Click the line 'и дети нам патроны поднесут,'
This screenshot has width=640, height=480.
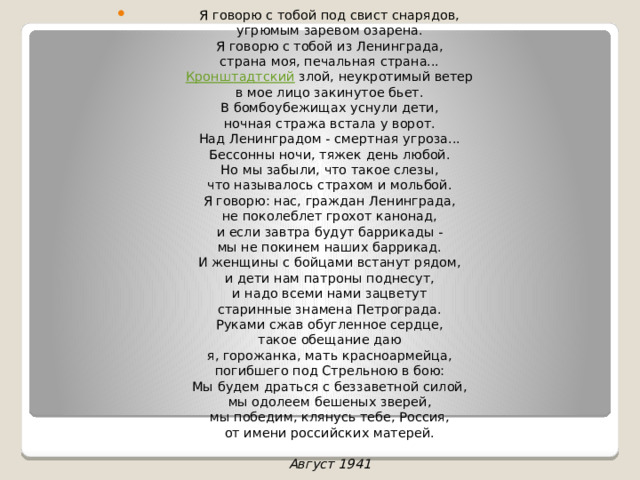tap(329, 278)
